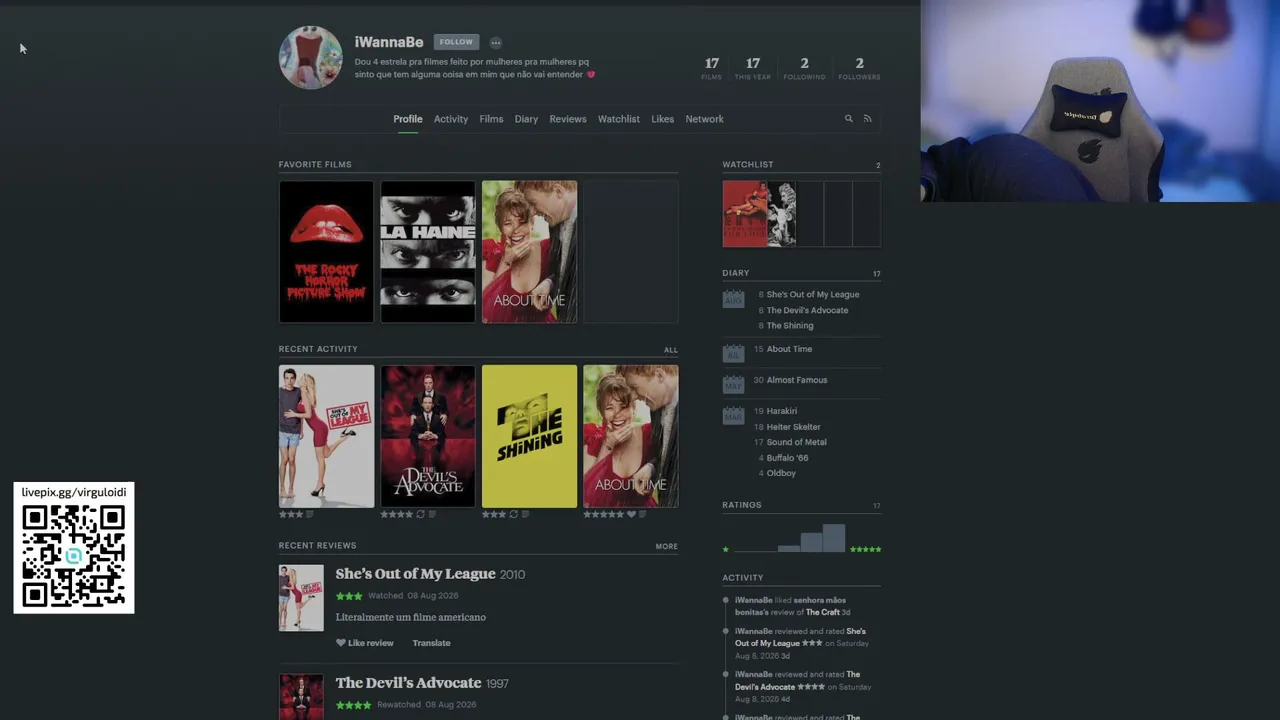Viewport: 1280px width, 720px height.
Task: Open the Likes tab
Action: [663, 119]
